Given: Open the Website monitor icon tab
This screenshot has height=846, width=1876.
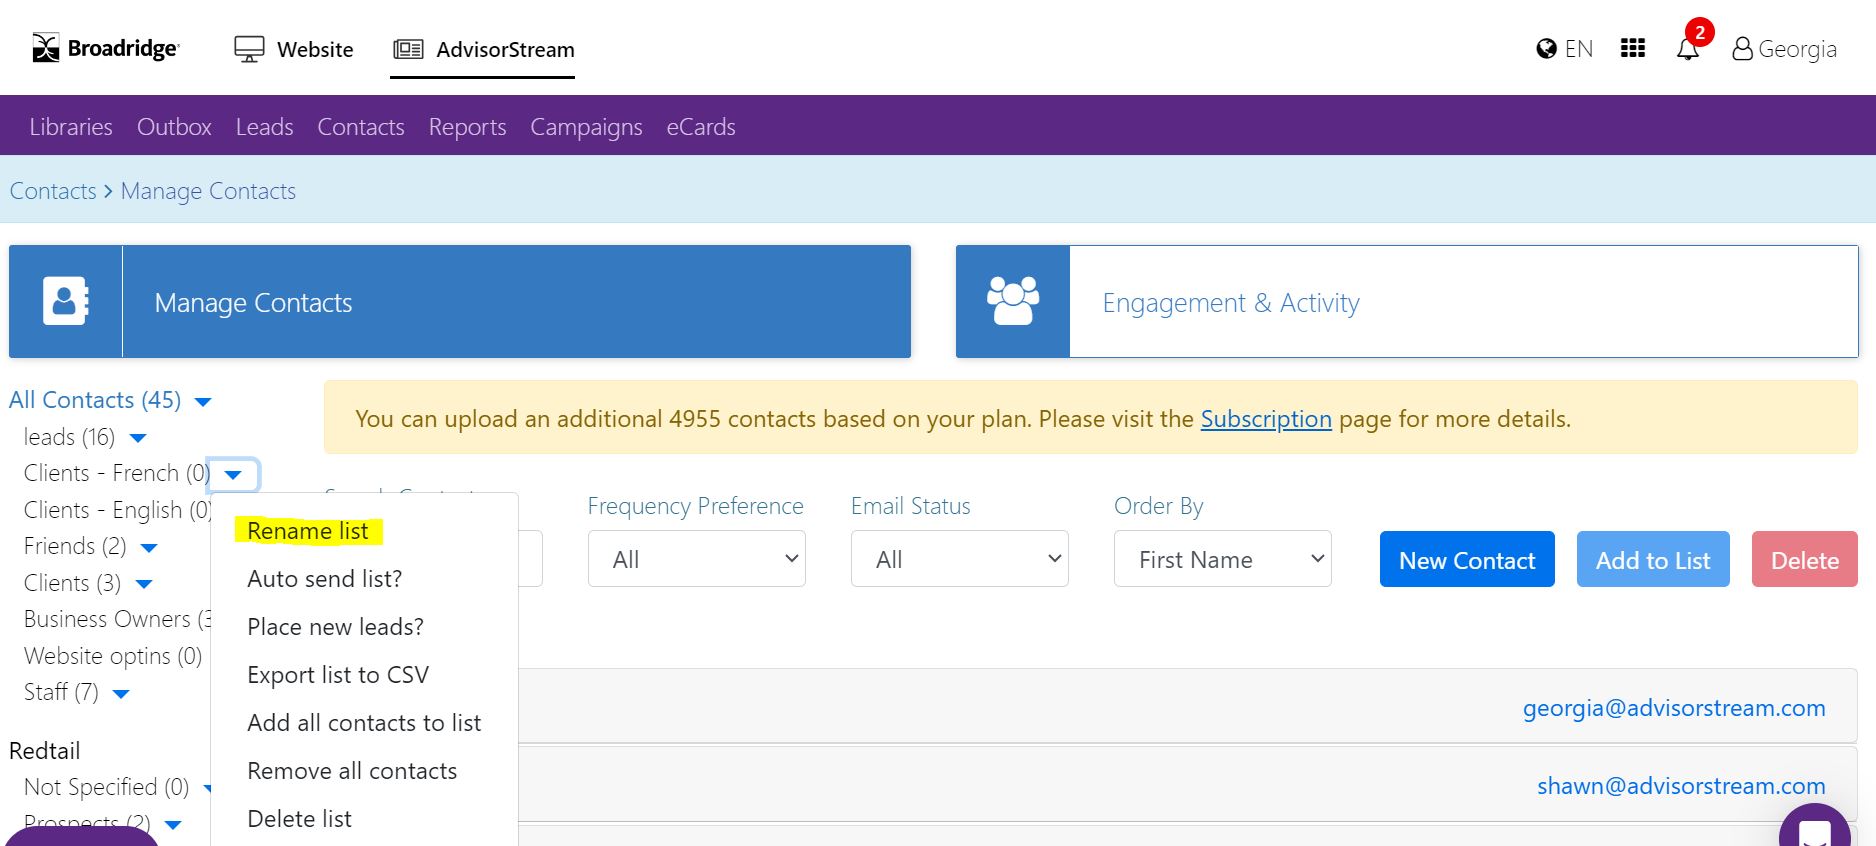Looking at the screenshot, I should [249, 49].
